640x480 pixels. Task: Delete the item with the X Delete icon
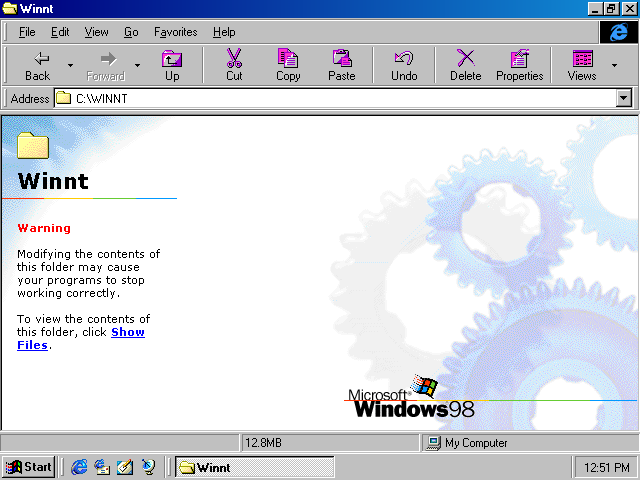coord(466,65)
